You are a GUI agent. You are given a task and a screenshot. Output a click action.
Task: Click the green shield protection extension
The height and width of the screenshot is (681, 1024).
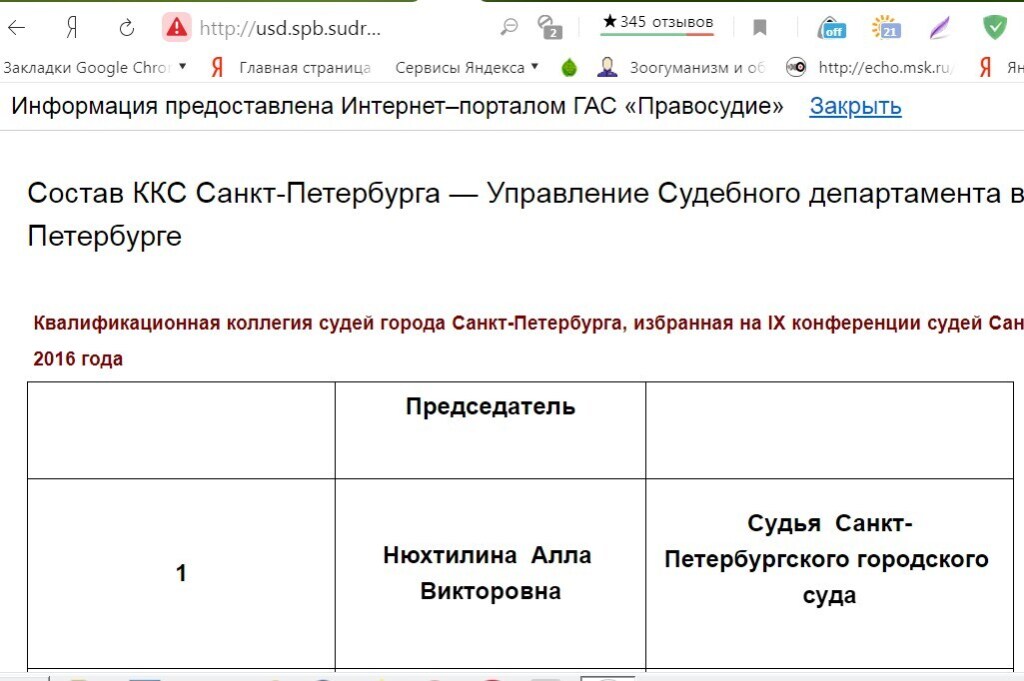[994, 28]
